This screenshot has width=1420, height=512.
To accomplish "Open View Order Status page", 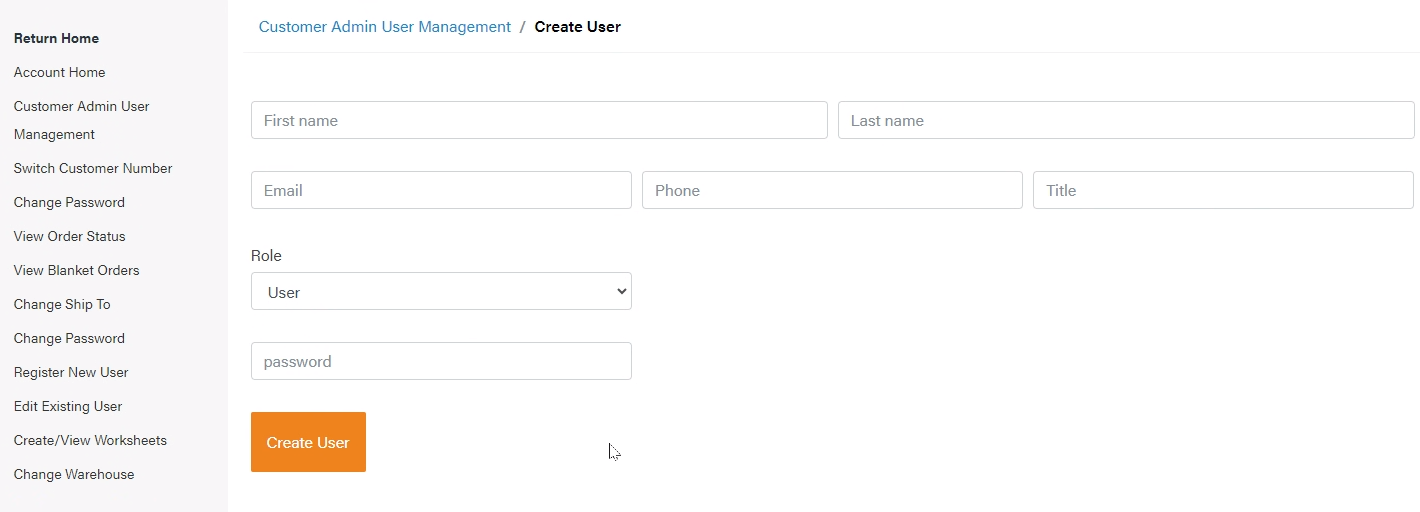I will [x=70, y=236].
